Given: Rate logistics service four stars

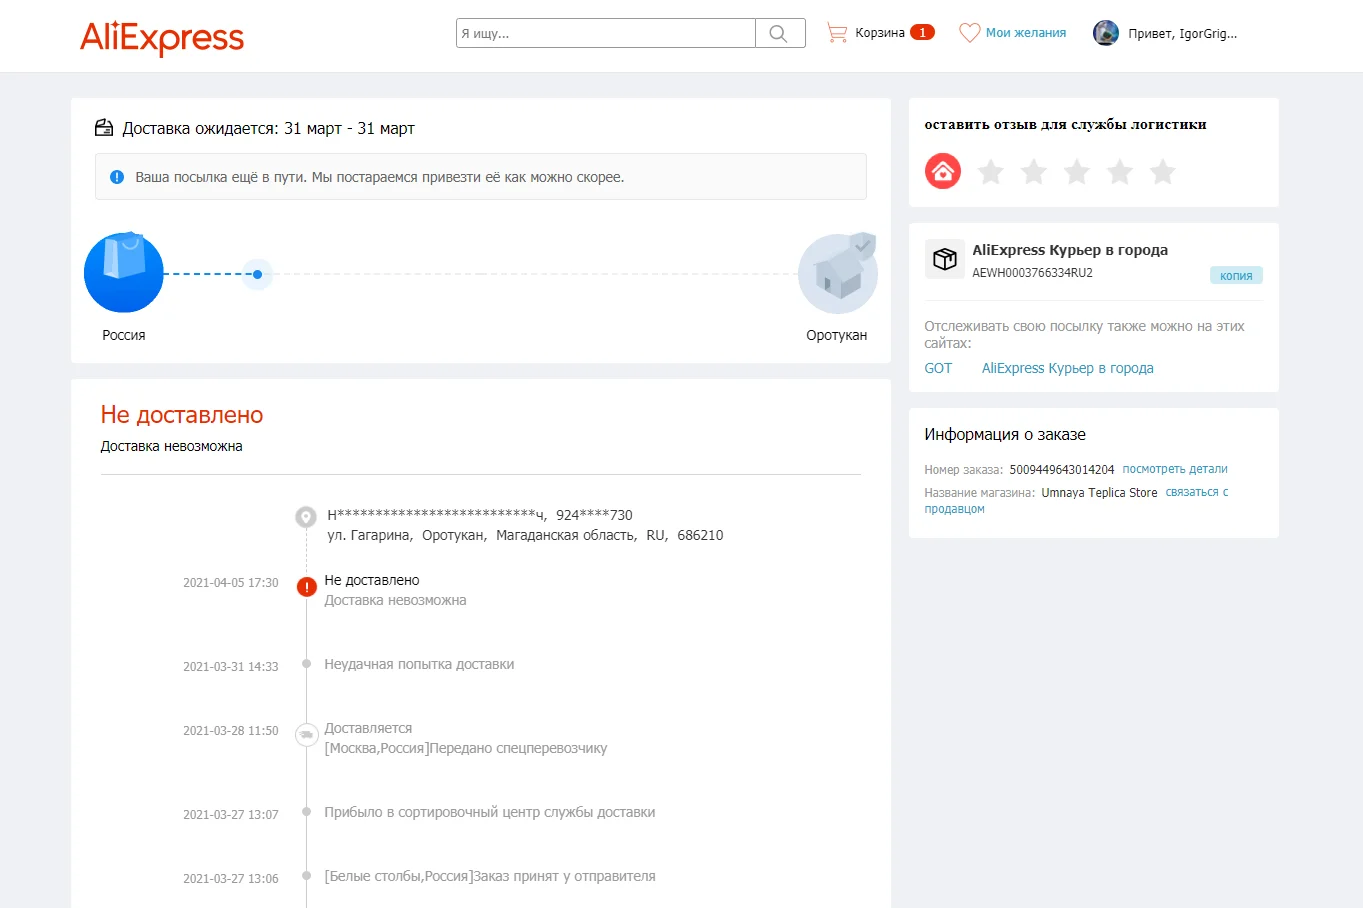Looking at the screenshot, I should click(x=1120, y=172).
